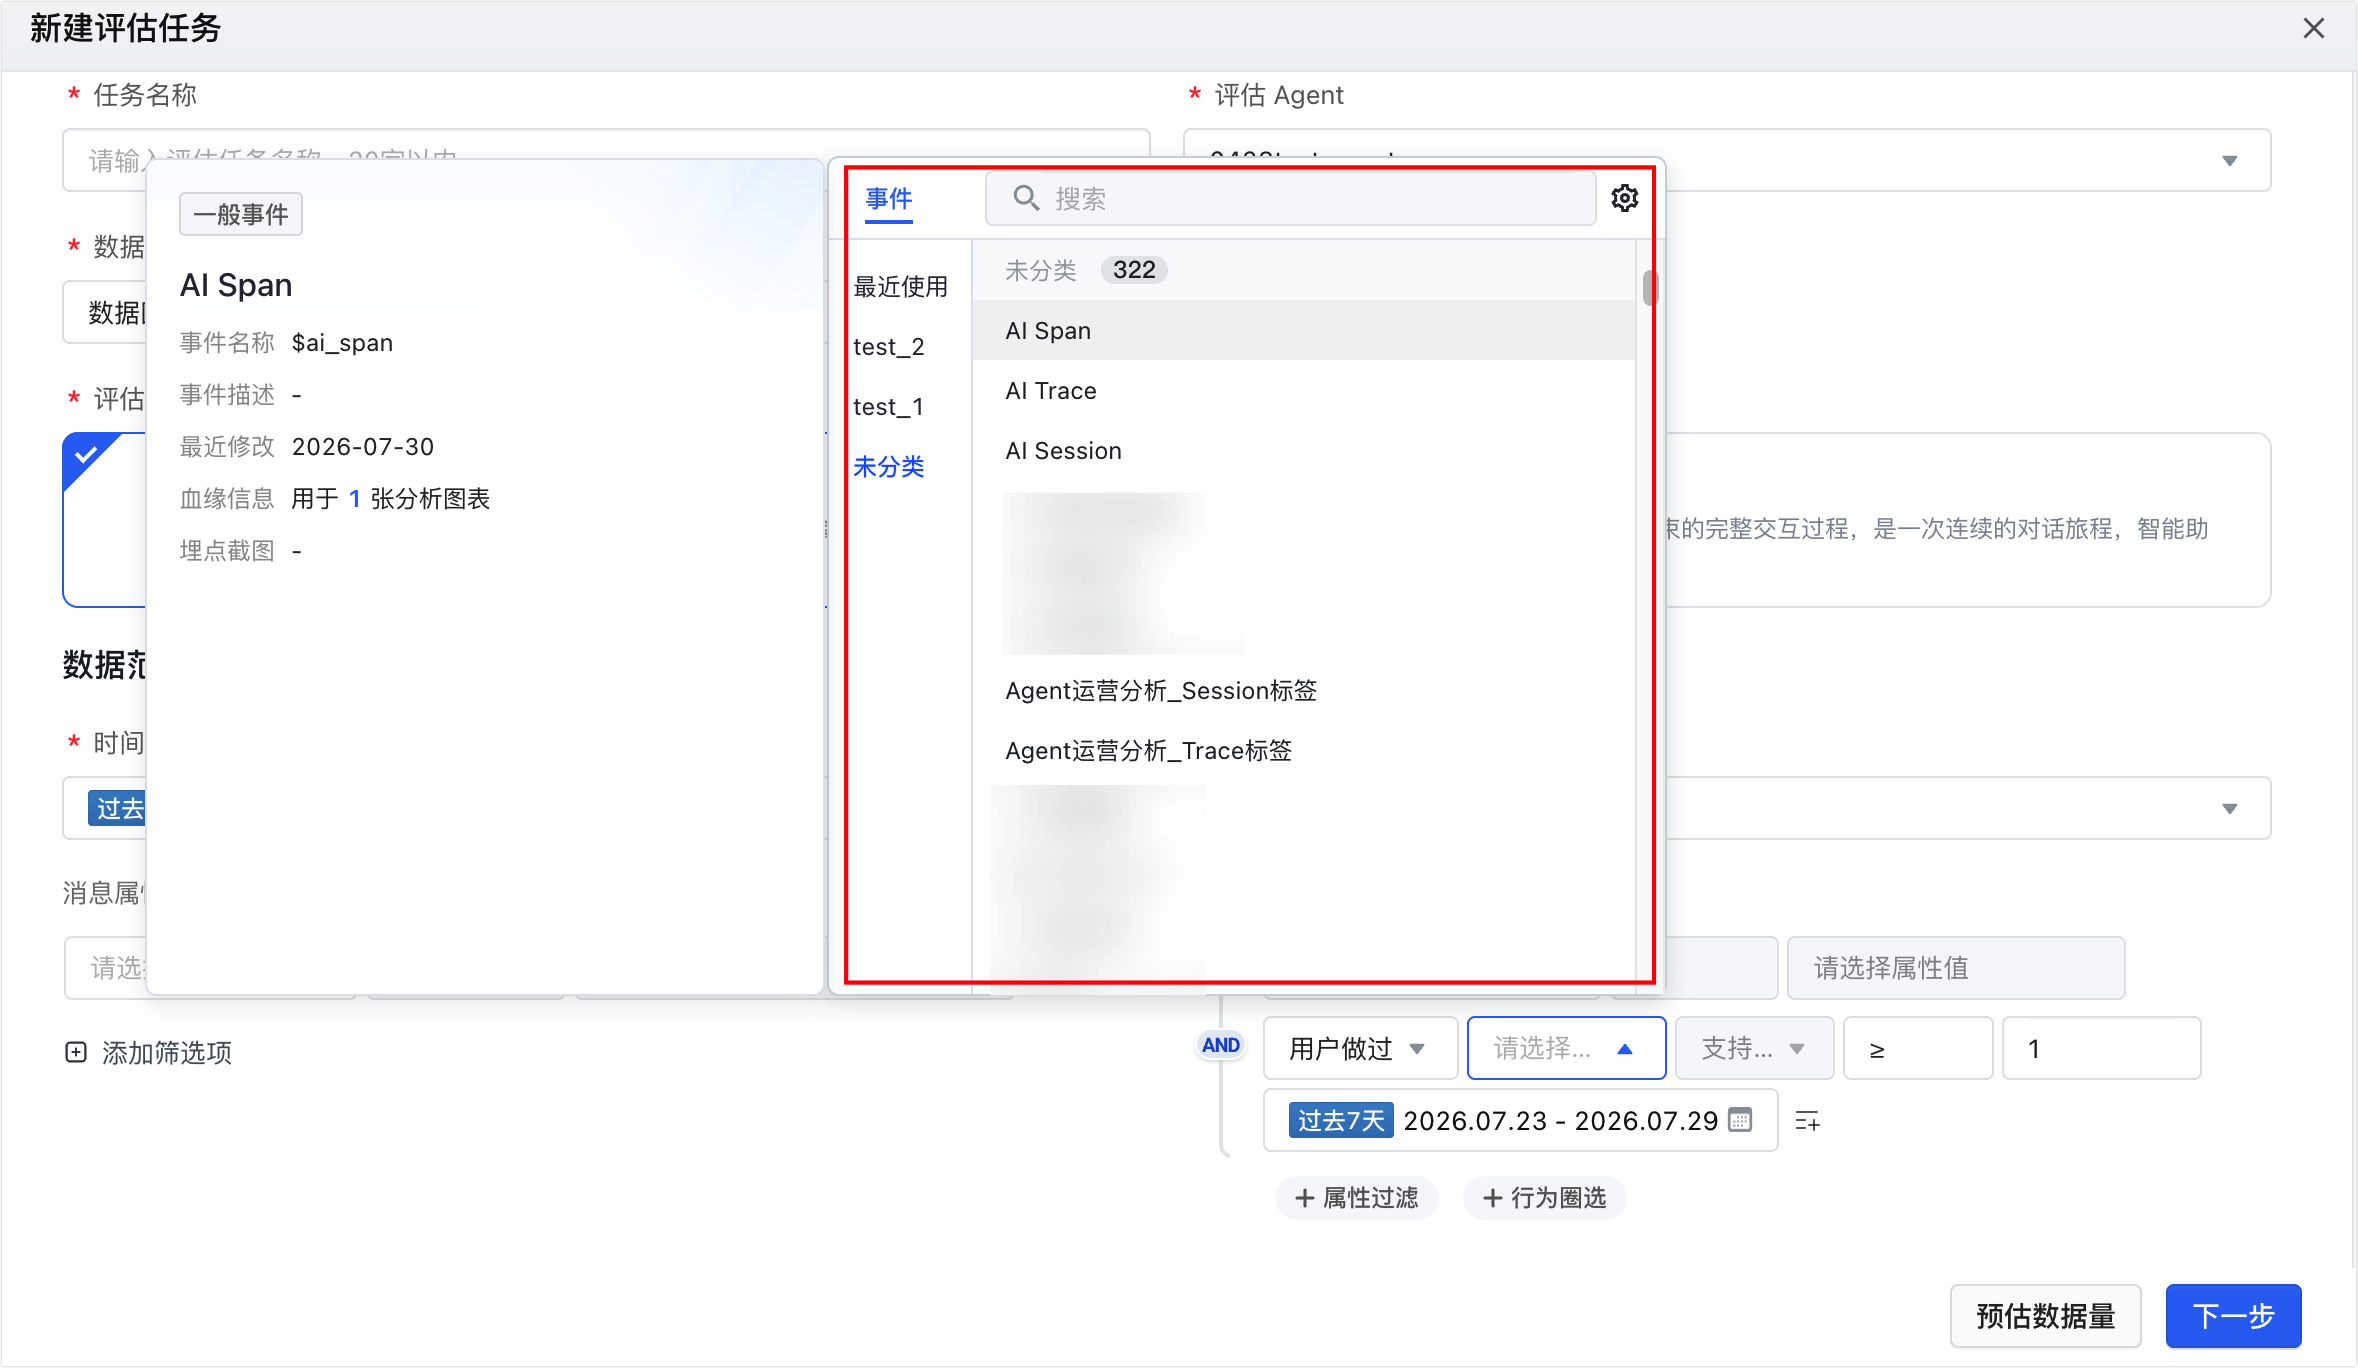Click the event list scrollbar

1649,288
